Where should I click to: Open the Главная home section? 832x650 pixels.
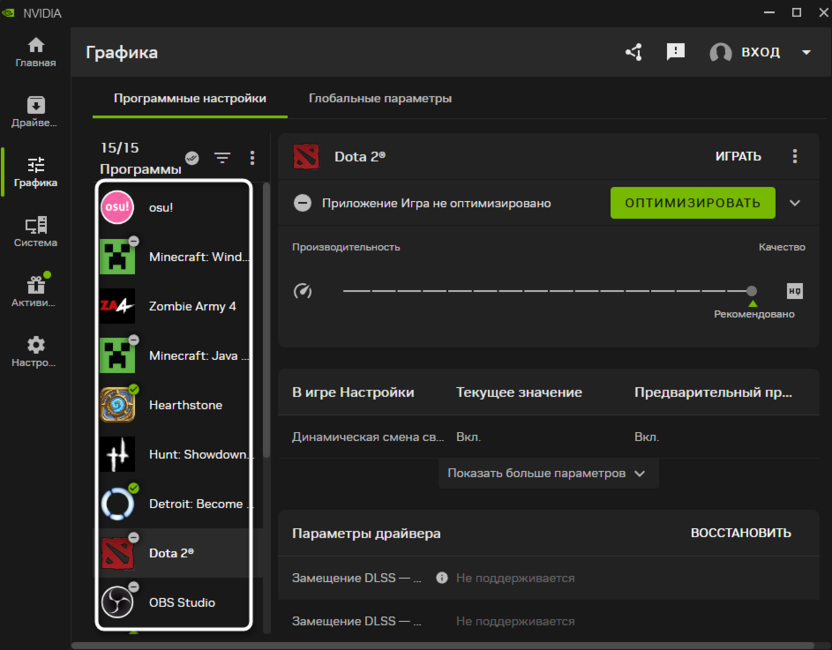pos(36,53)
